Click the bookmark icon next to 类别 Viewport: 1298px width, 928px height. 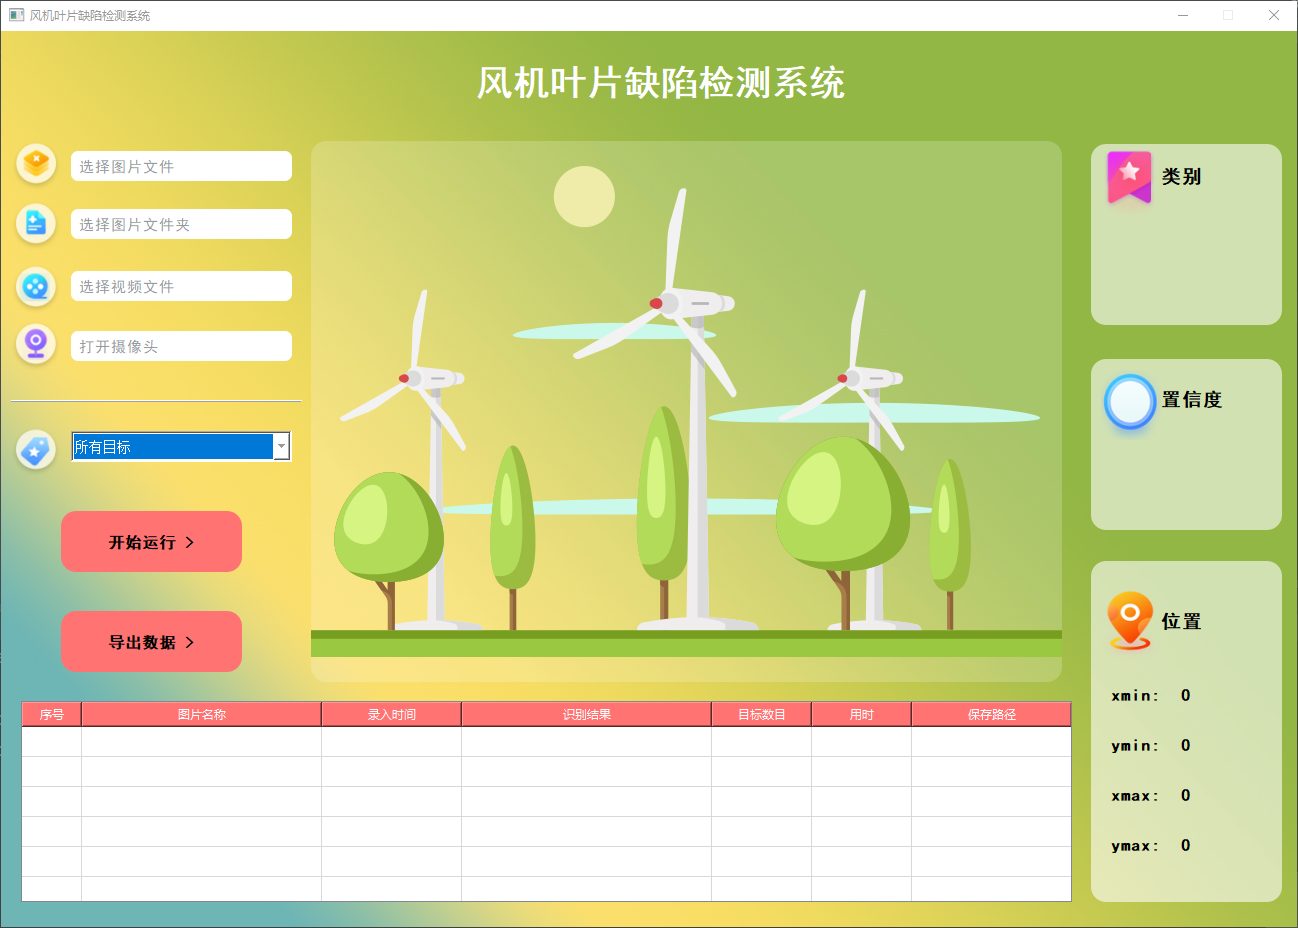click(1128, 176)
